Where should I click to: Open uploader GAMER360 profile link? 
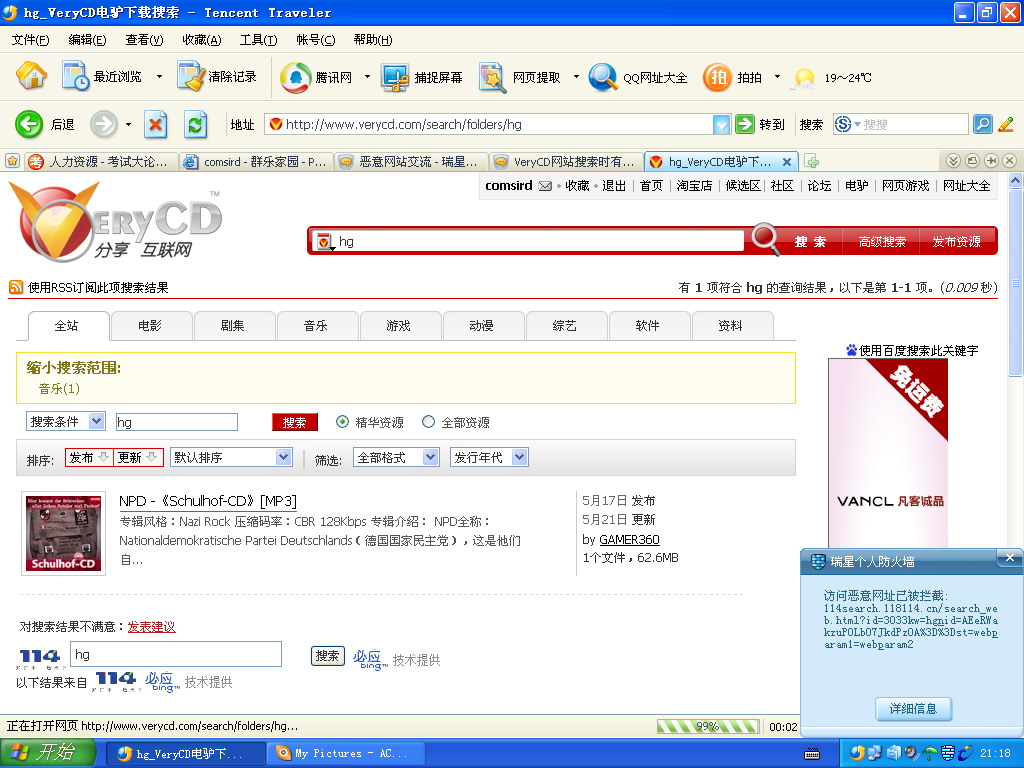point(630,539)
